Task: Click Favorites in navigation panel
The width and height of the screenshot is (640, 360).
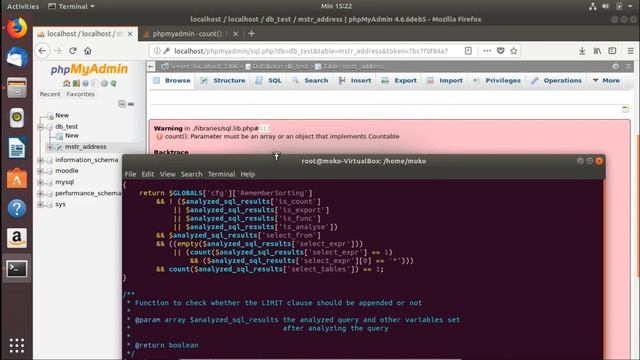Action: 80,94
